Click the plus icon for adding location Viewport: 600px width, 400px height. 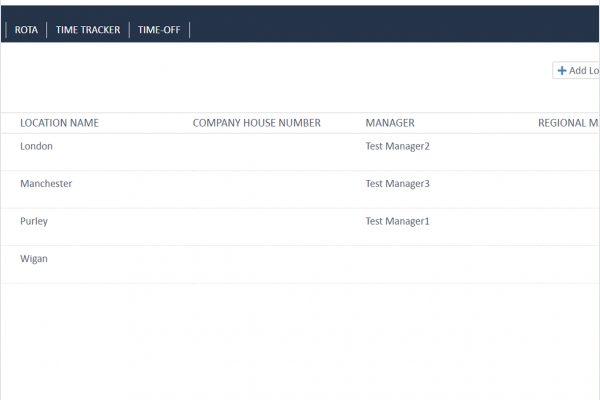pos(562,71)
